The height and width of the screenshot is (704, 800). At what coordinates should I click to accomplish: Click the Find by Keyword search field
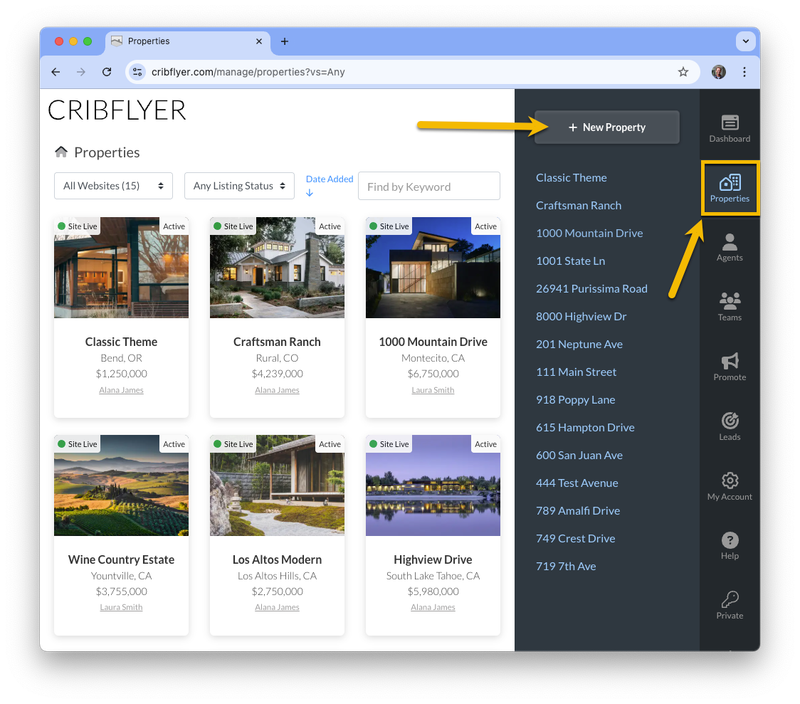[429, 186]
